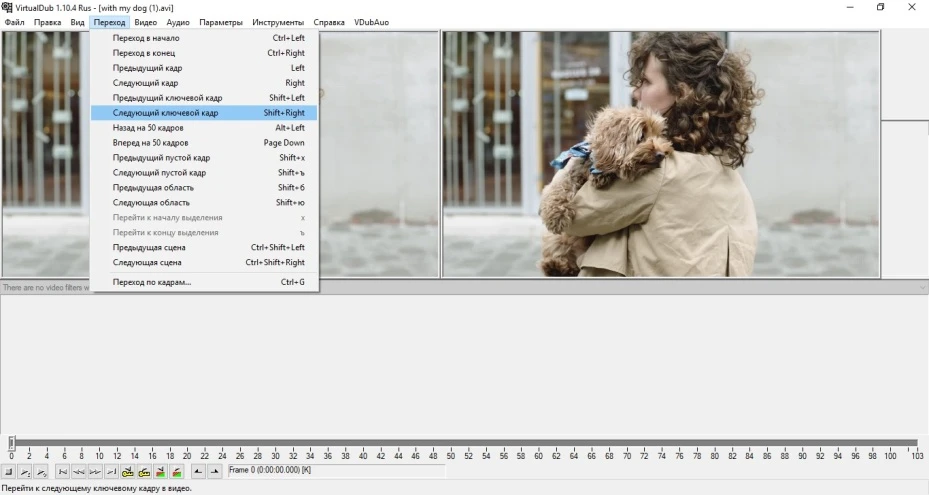Expand the video filters bar chevron
The width and height of the screenshot is (929, 495).
tap(922, 288)
